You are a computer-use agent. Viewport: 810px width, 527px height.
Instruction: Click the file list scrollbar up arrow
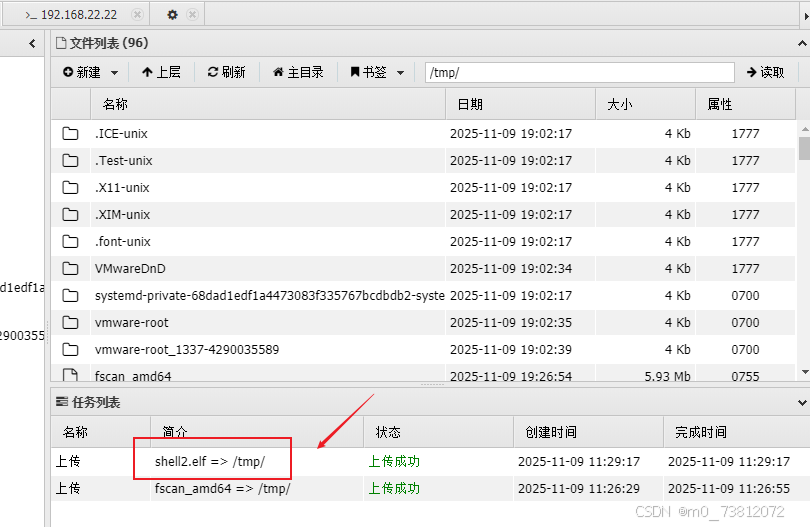(x=804, y=129)
